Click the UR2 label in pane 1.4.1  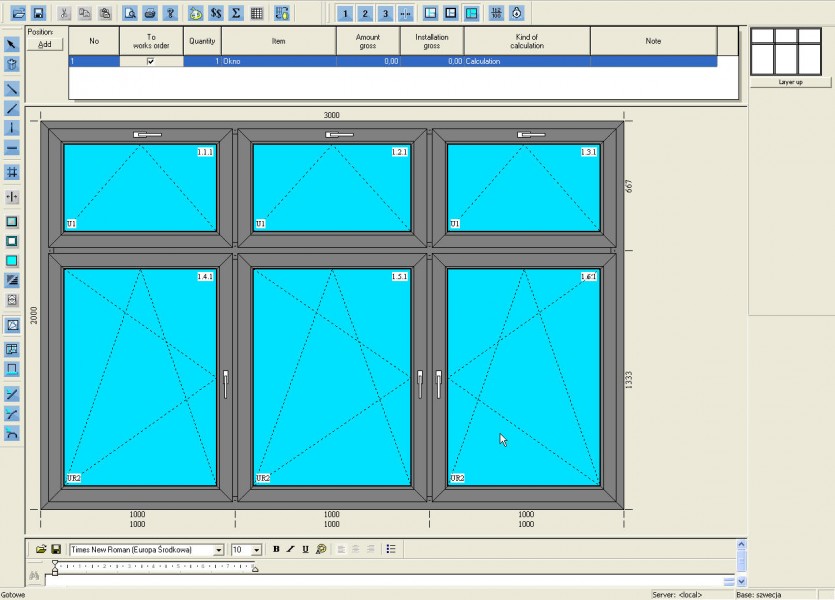coord(73,478)
